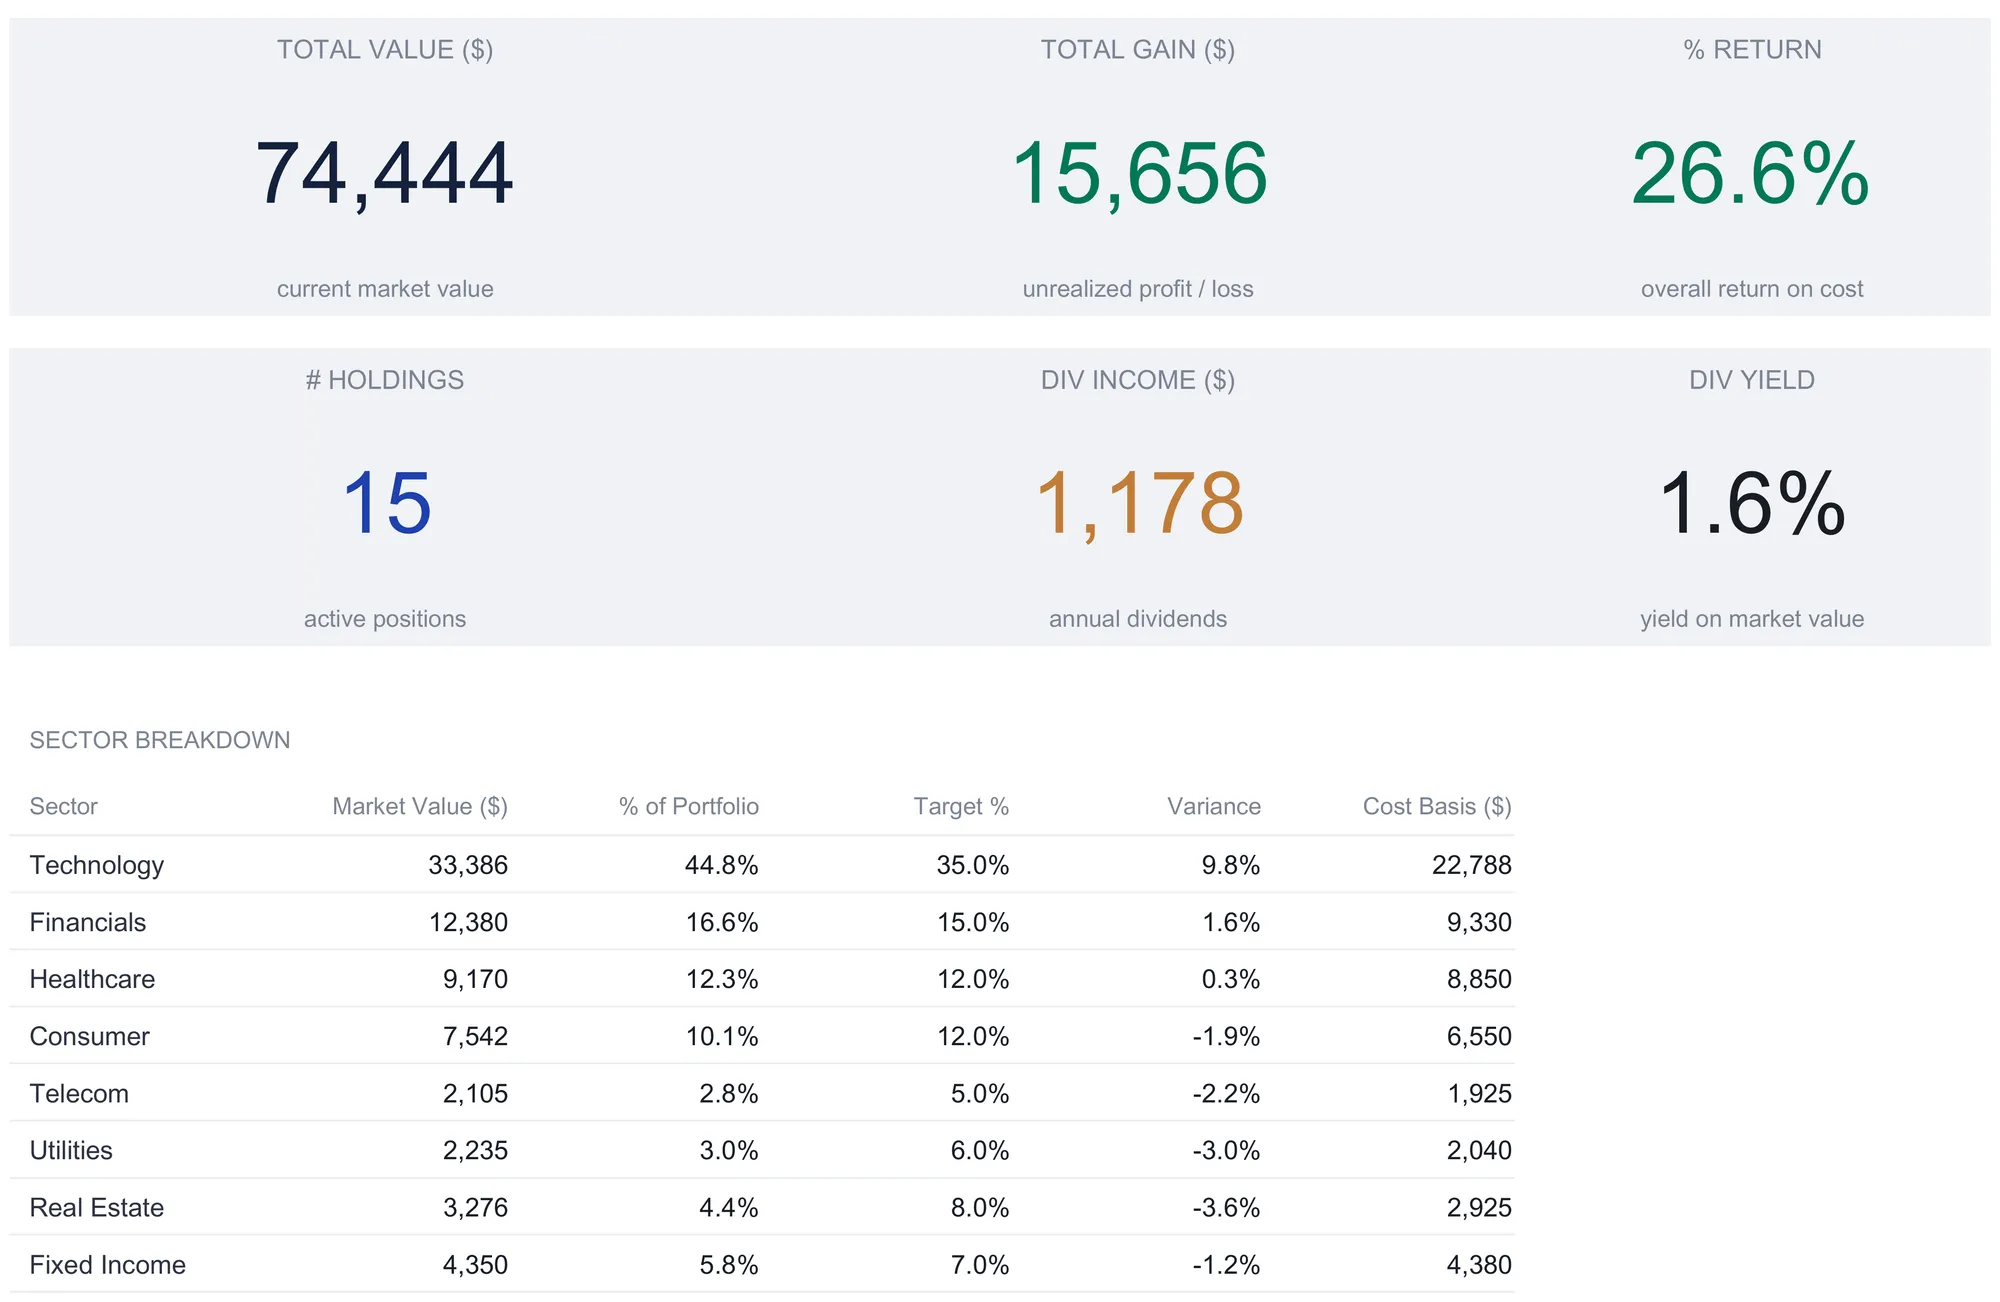Select the Consumer sector row label
Viewport: 2000px width, 1302px height.
tap(90, 1036)
